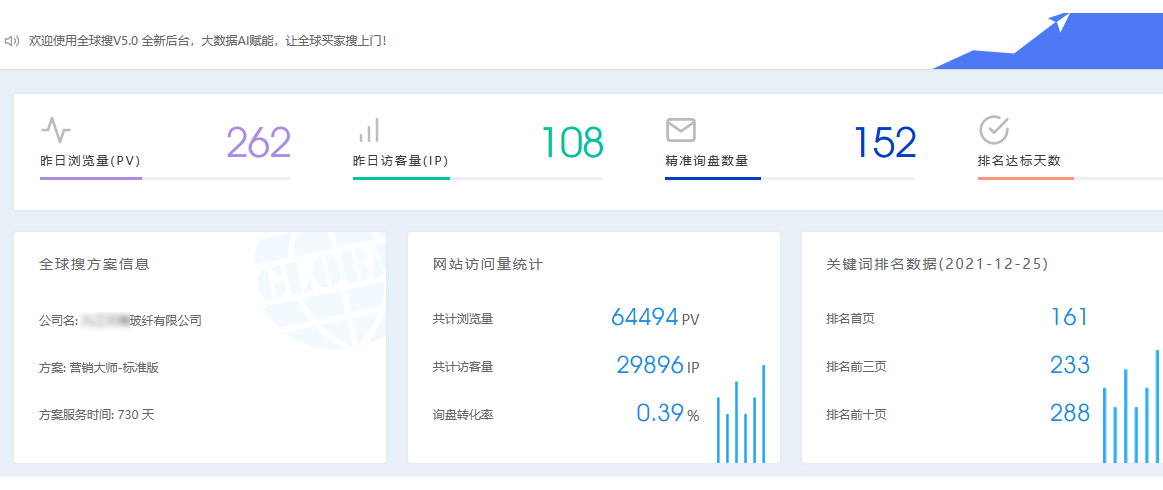Viewport: 1163px width, 490px height.
Task: Click the checkmark circle icon above 排名达标天数
Action: tap(993, 130)
